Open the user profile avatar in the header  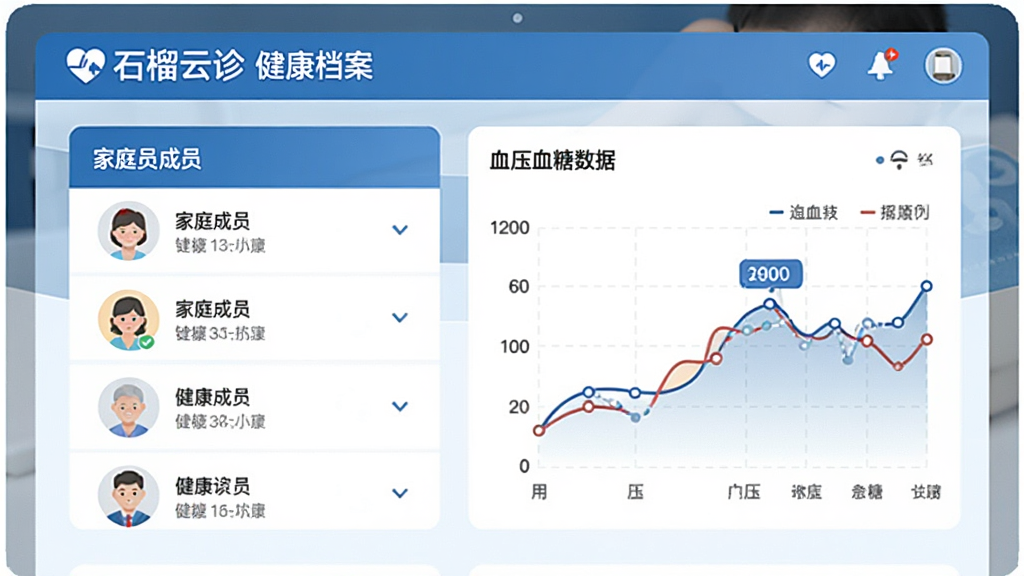(943, 65)
